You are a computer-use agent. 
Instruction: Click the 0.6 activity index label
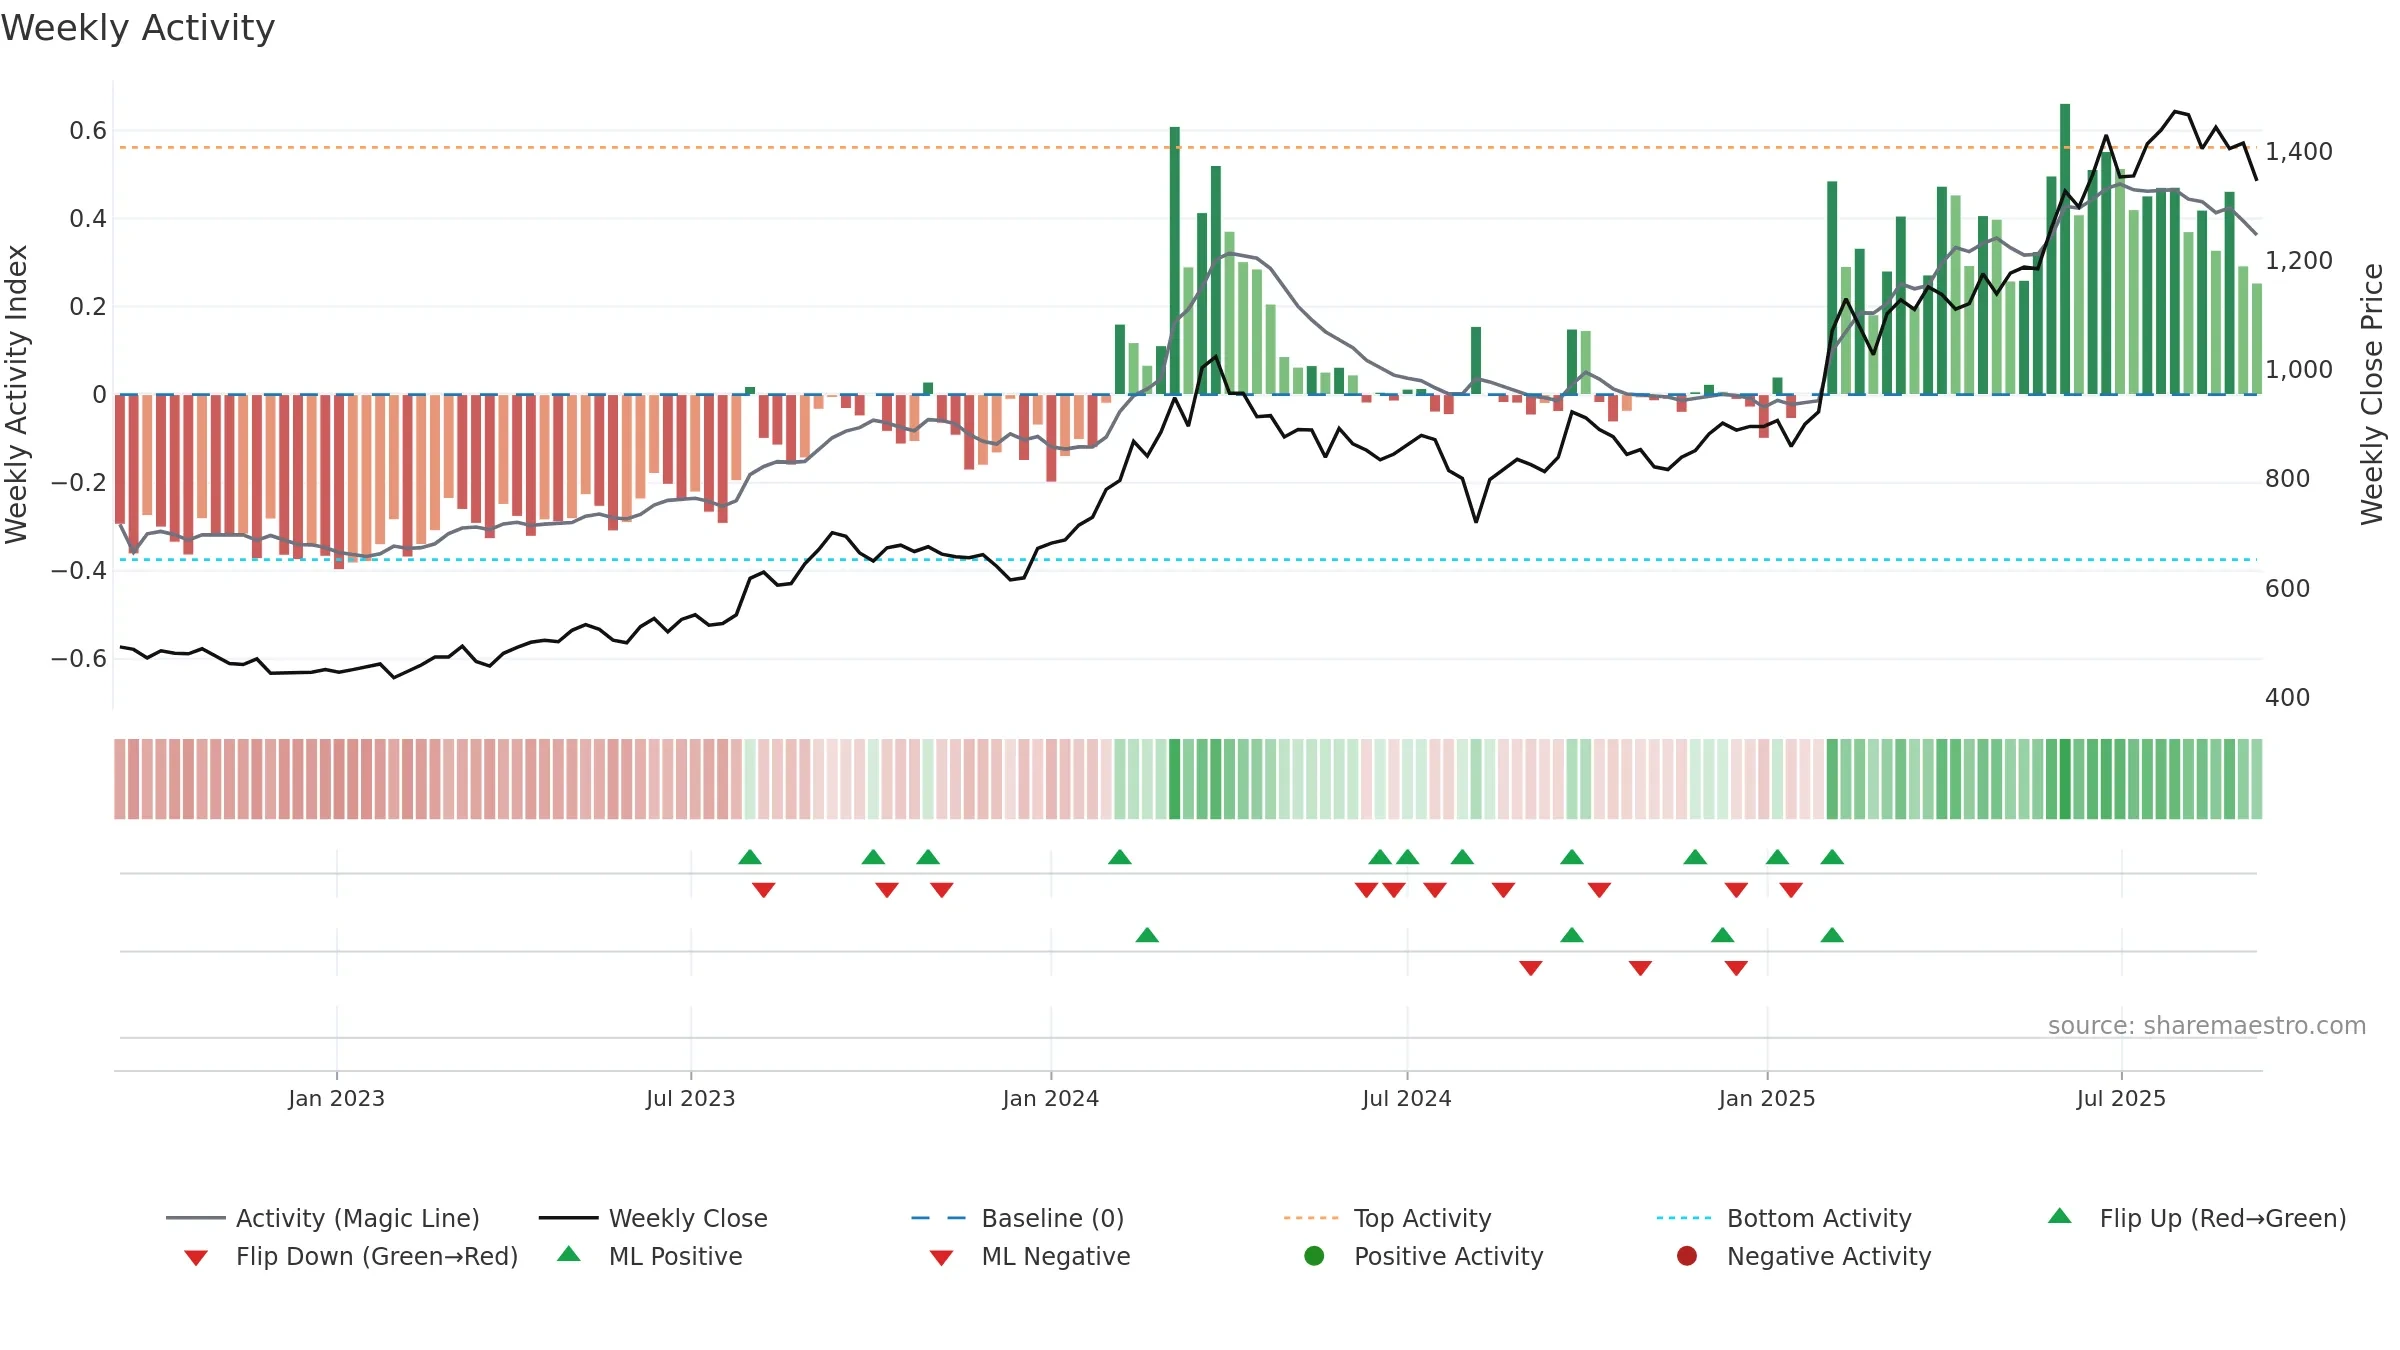coord(87,130)
